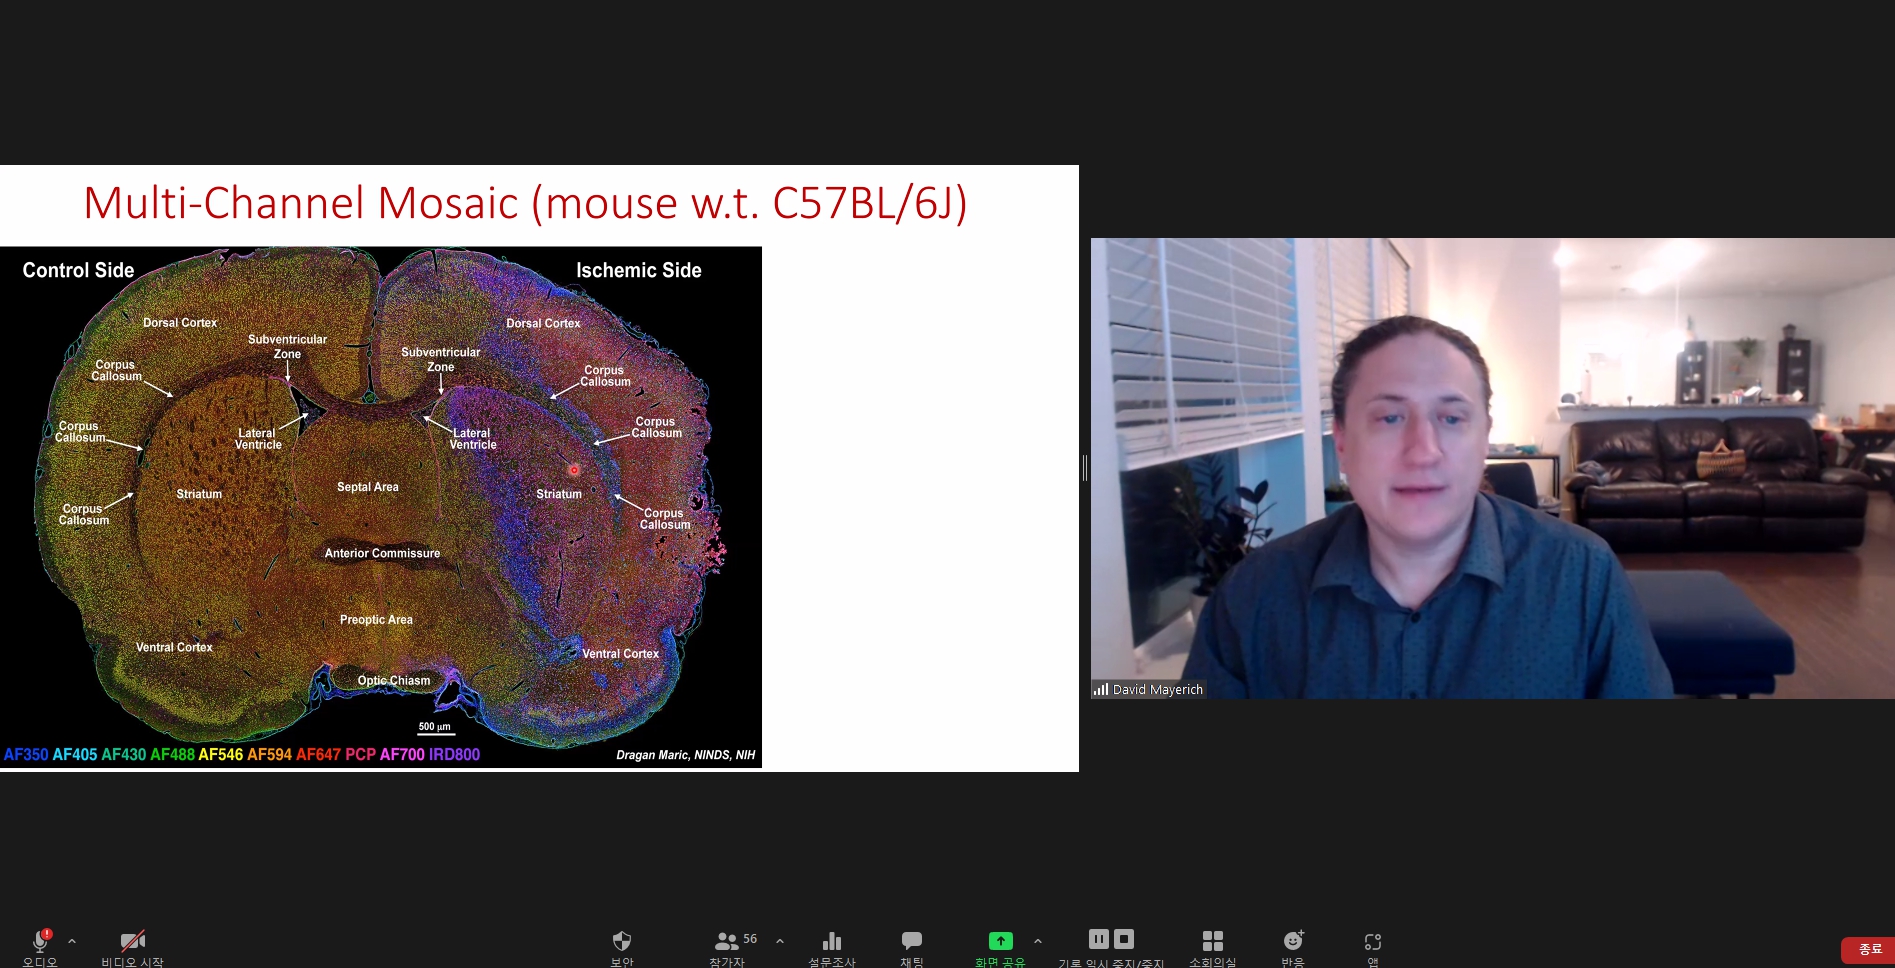Open the Participants panel icon
This screenshot has height=968, width=1895.
727,941
